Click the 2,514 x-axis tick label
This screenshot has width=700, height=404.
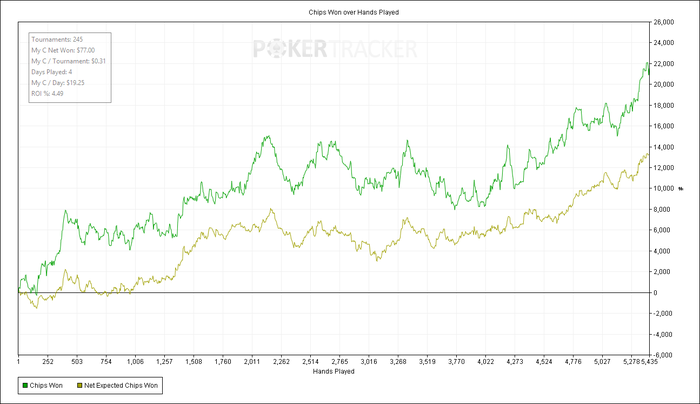click(310, 362)
